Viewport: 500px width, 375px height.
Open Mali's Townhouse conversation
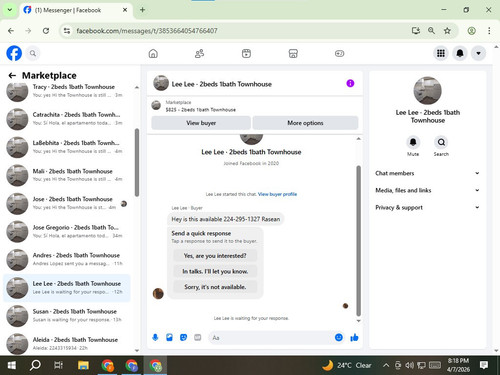(x=67, y=175)
